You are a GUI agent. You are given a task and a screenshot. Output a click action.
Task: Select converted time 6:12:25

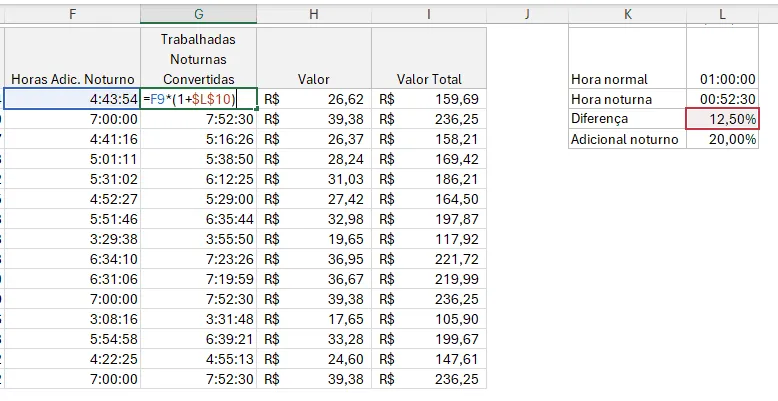[x=198, y=179]
